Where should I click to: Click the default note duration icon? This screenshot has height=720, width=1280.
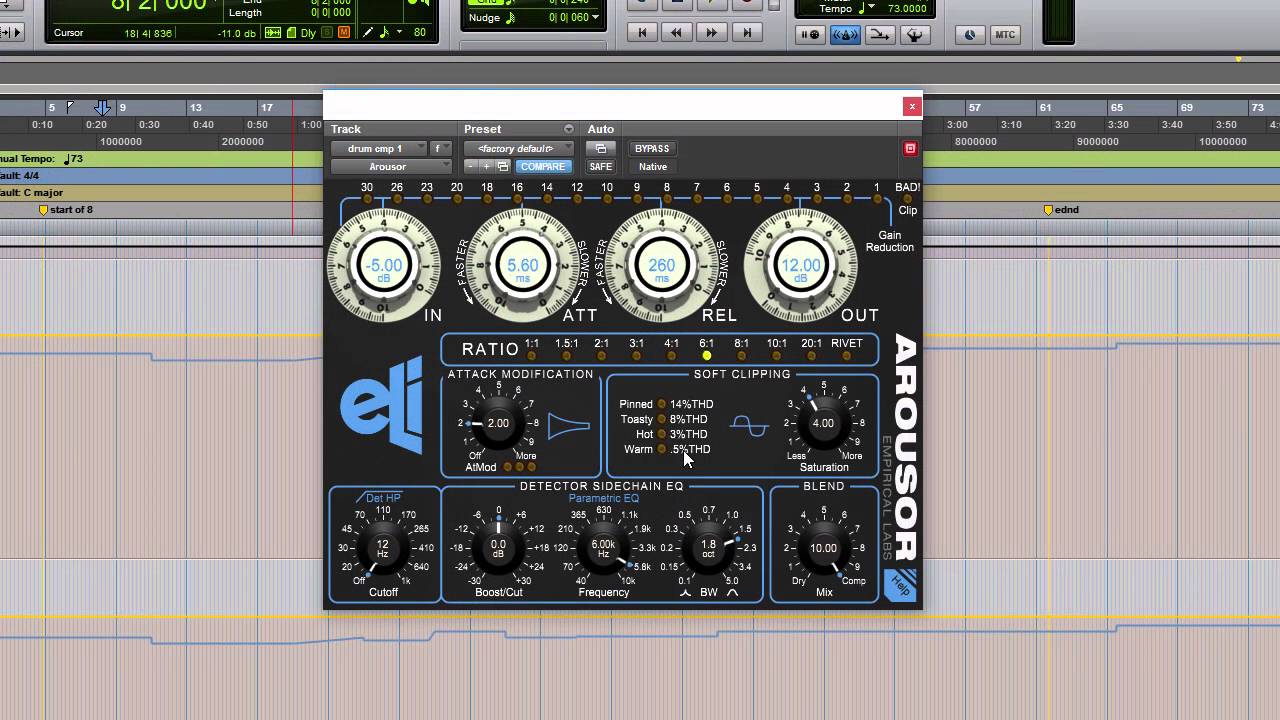385,33
